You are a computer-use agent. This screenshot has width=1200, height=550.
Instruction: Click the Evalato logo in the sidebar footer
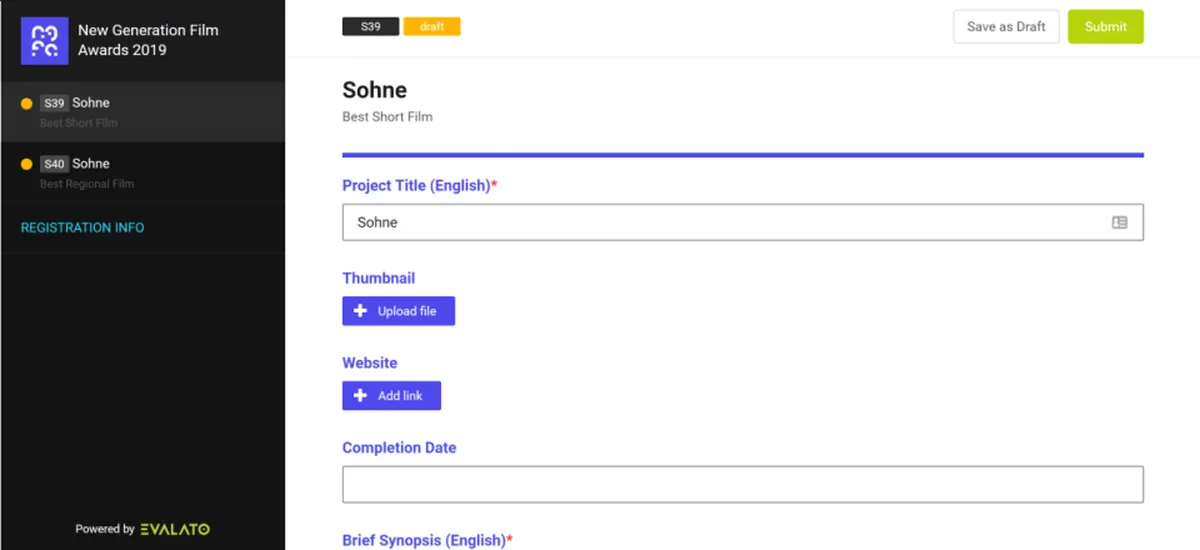point(175,529)
